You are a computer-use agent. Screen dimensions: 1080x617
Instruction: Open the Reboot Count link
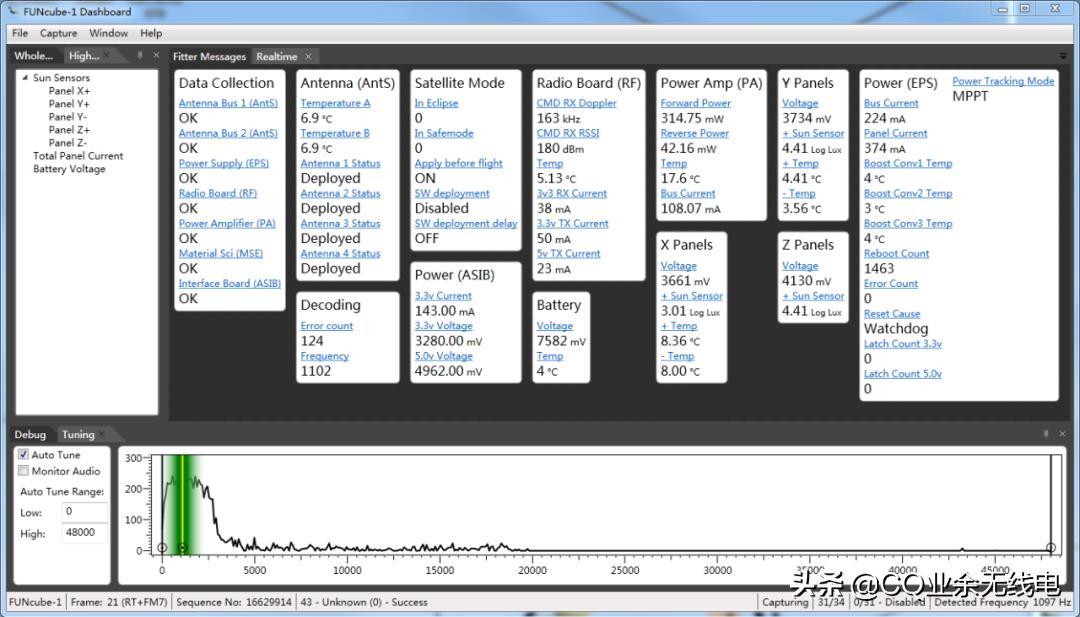tap(896, 253)
